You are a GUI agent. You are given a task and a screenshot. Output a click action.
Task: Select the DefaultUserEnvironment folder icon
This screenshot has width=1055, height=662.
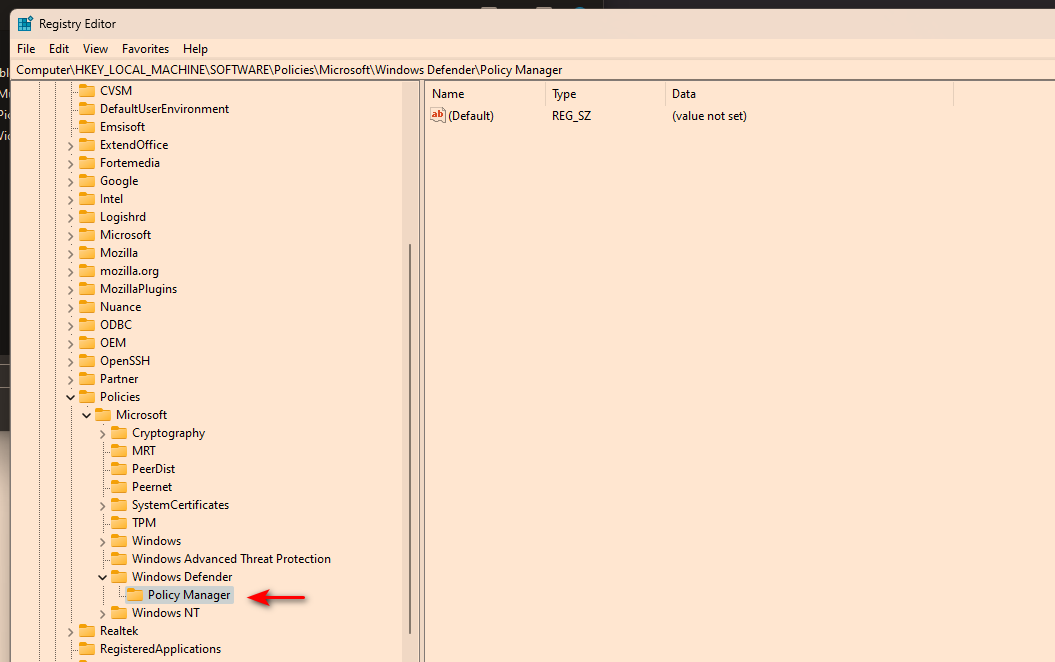tap(87, 109)
